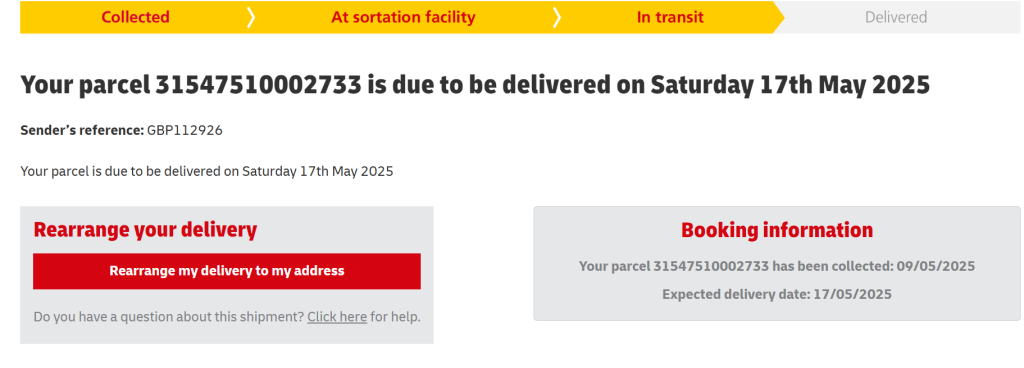This screenshot has height=368, width=1024.
Task: Select the At sortation facility step
Action: pyautogui.click(x=403, y=17)
